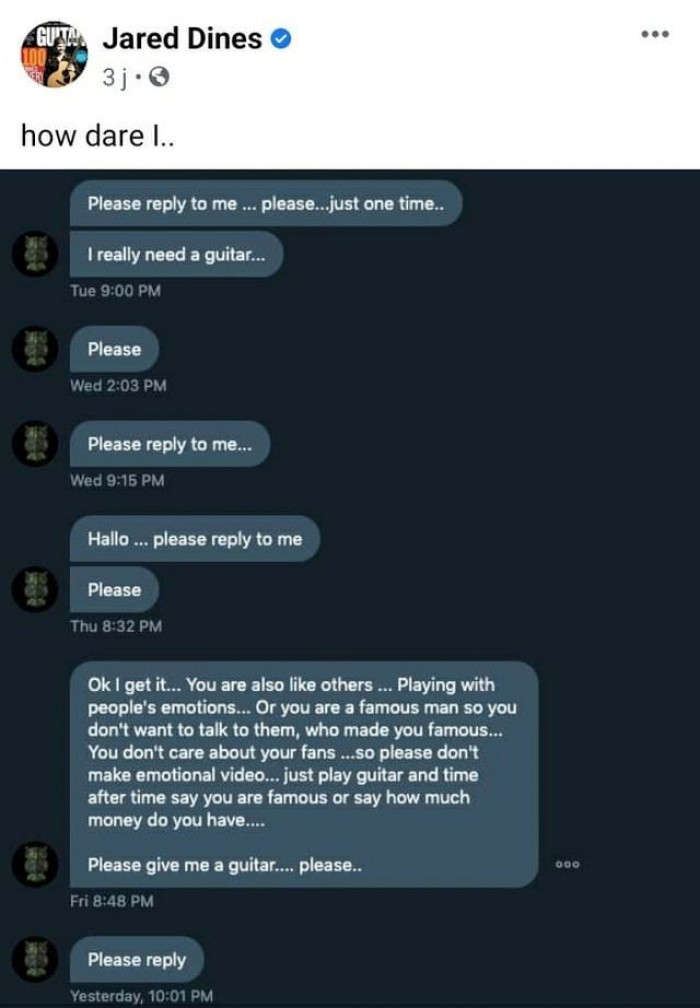Click the 'how dare I..' post caption
The height and width of the screenshot is (1008, 700).
point(97,136)
